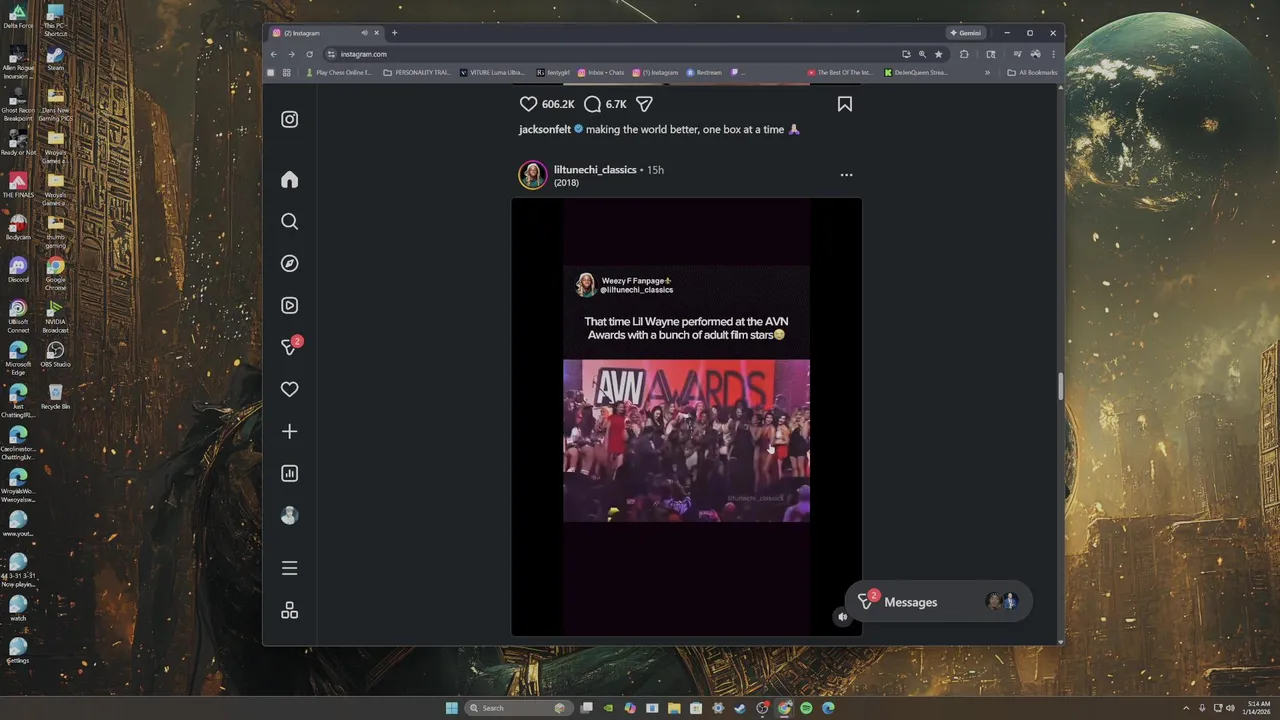Open a new Chrome tab
Image resolution: width=1280 pixels, height=720 pixels.
(x=394, y=33)
